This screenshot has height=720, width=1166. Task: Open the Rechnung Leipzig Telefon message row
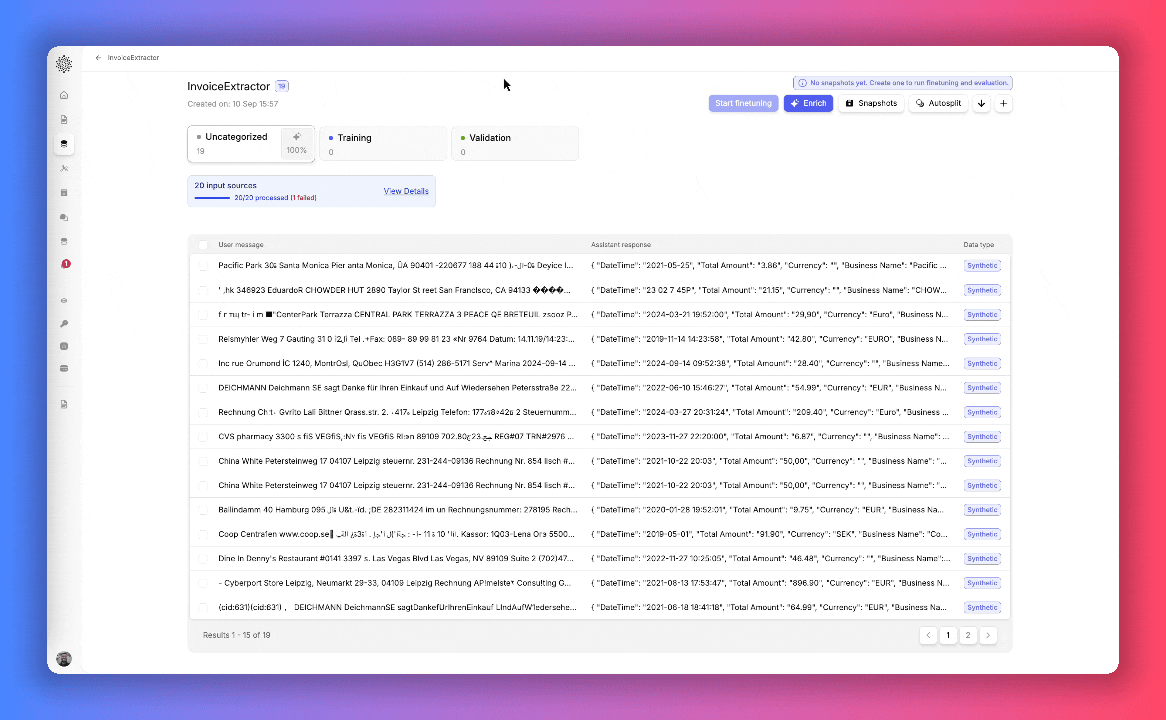coord(396,412)
